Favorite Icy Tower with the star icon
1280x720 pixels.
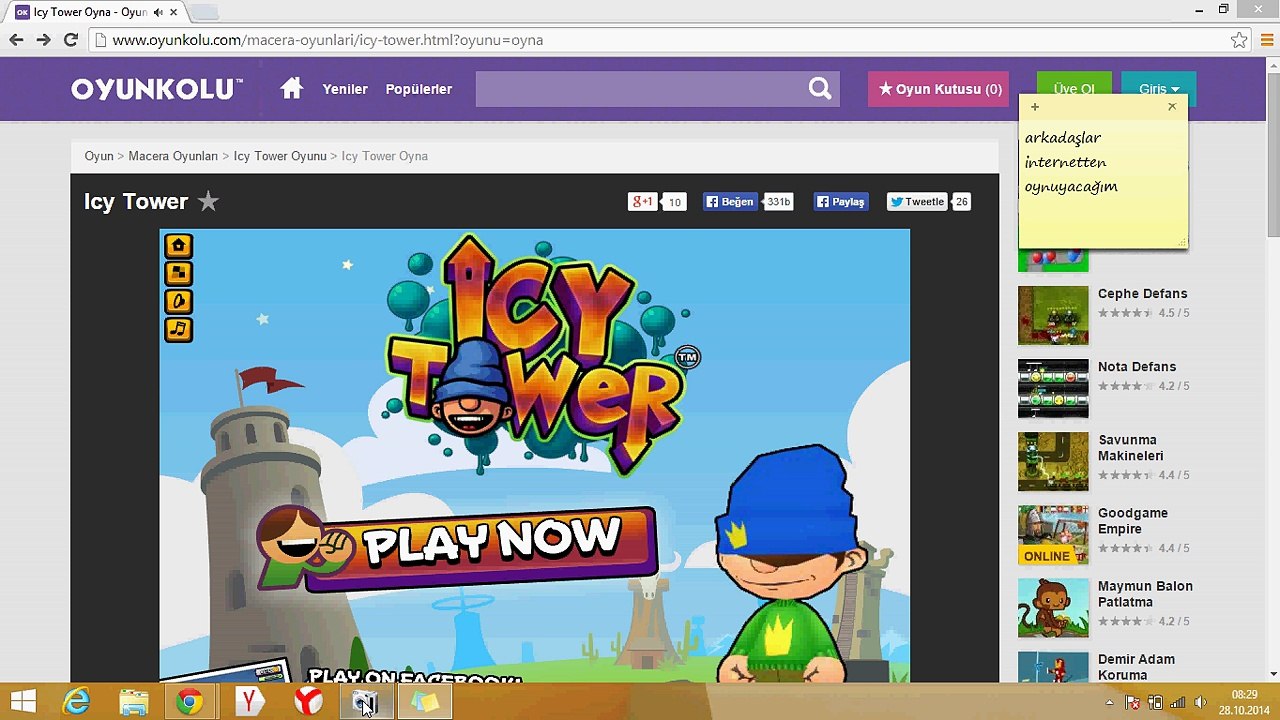coord(208,201)
